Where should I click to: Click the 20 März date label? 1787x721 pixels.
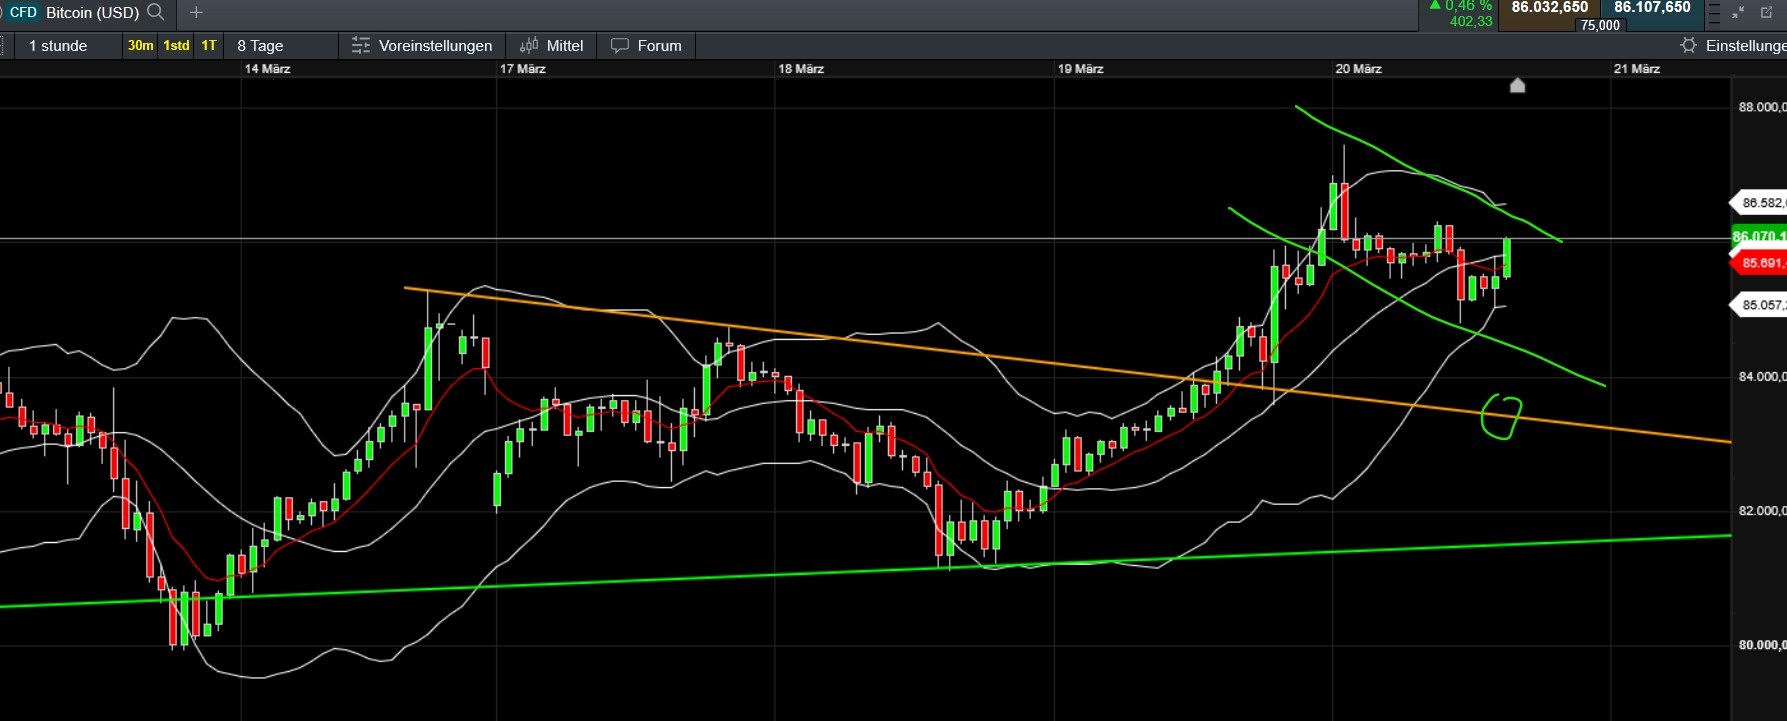(1358, 69)
